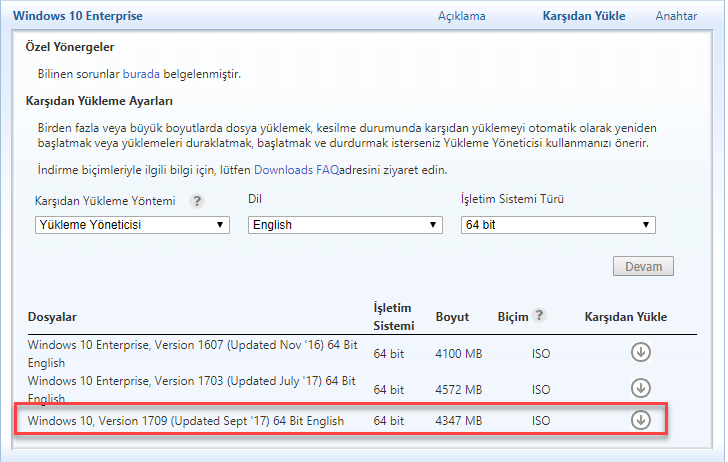Open the Karşıdan Yükleme Yöntemi dropdown
This screenshot has width=728, height=462.
click(132, 225)
